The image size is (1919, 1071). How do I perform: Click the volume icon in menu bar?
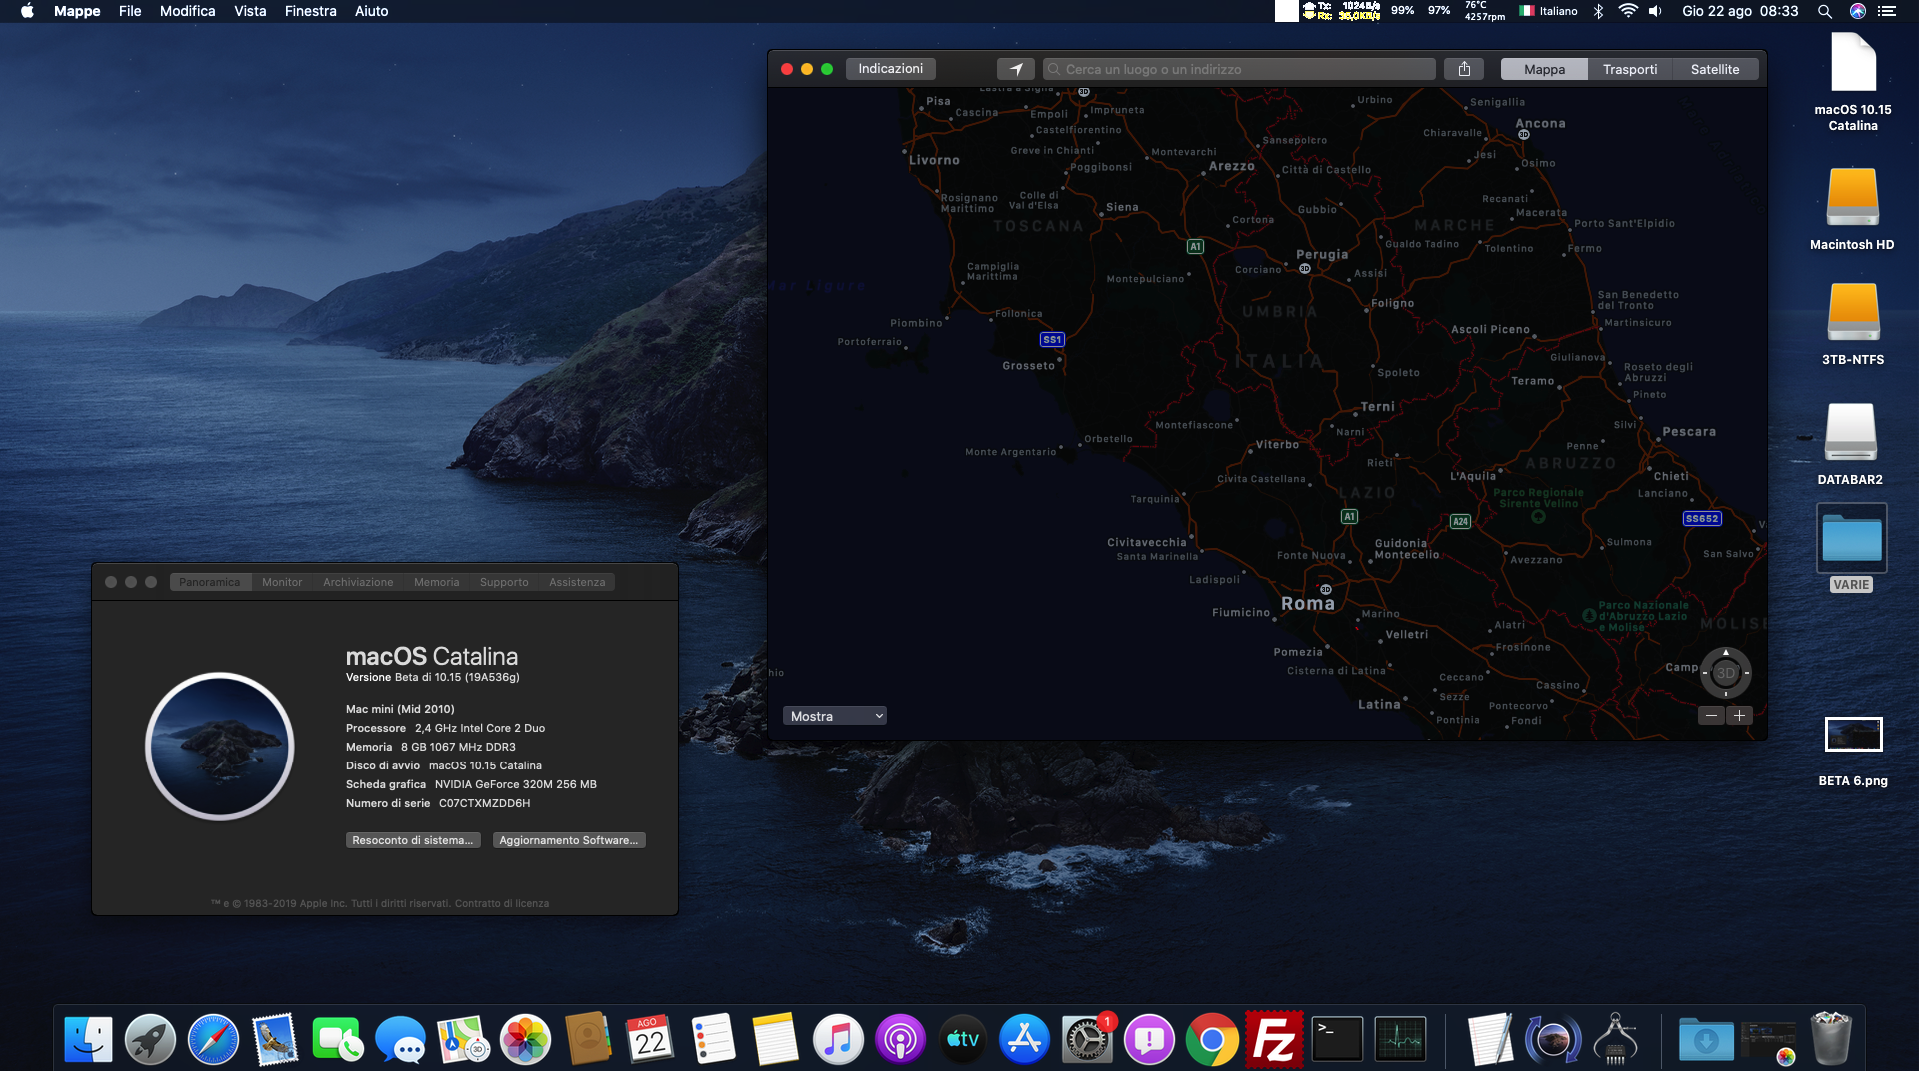(1656, 11)
